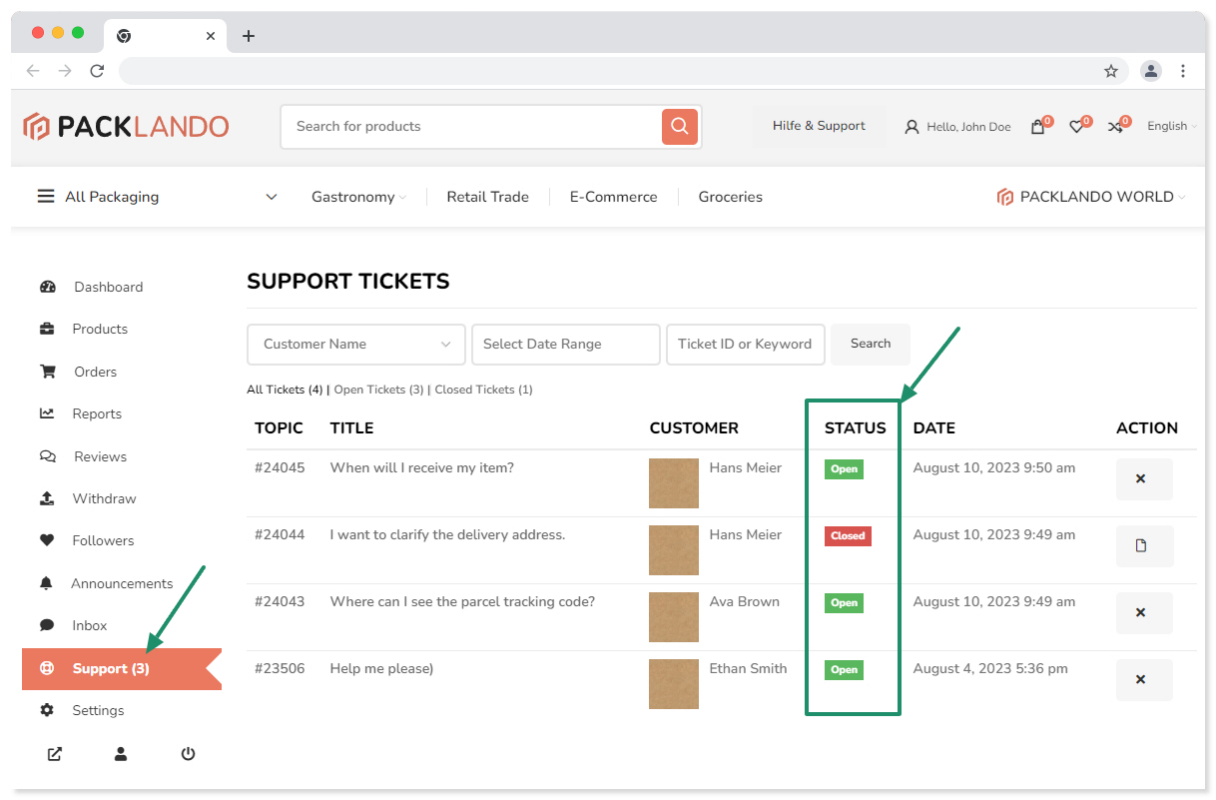Open the browser three-dot menu
The width and height of the screenshot is (1216, 800).
click(x=1183, y=71)
